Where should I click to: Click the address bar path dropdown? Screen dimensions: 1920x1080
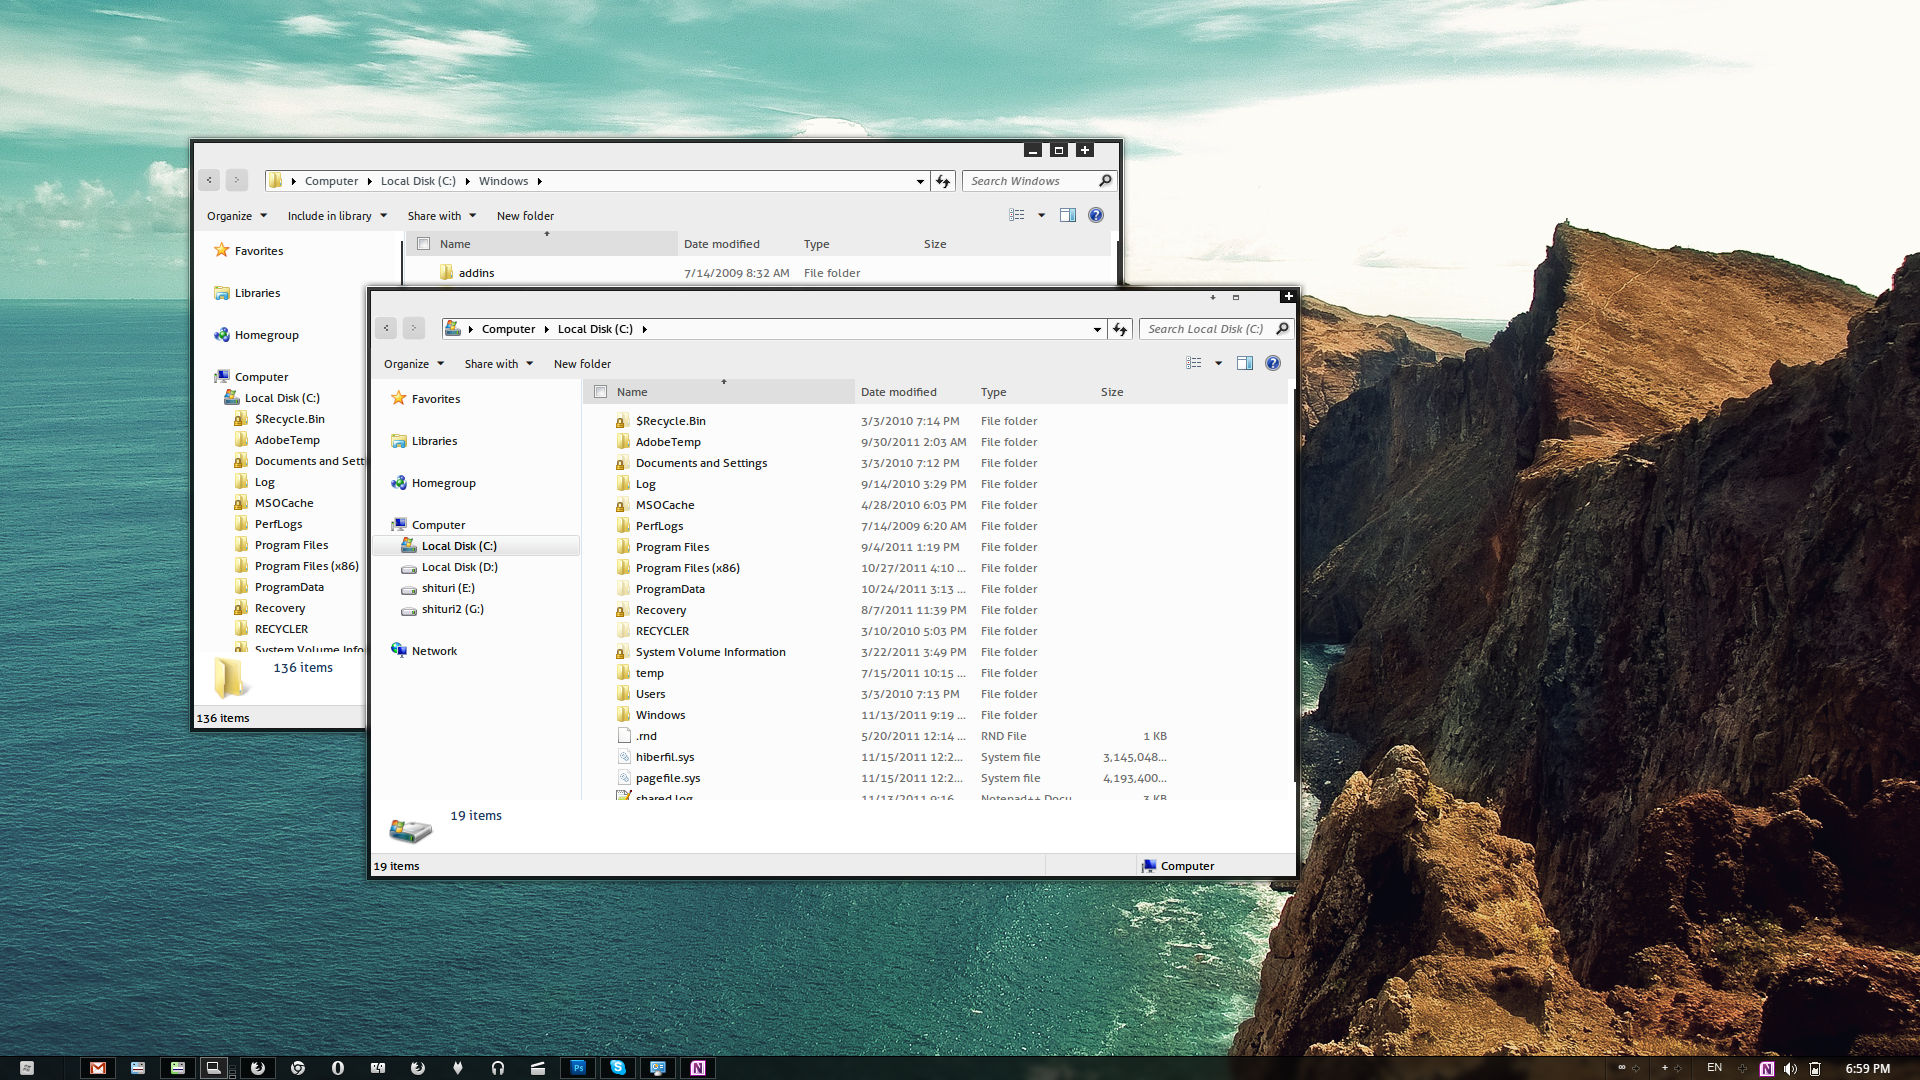point(1097,327)
